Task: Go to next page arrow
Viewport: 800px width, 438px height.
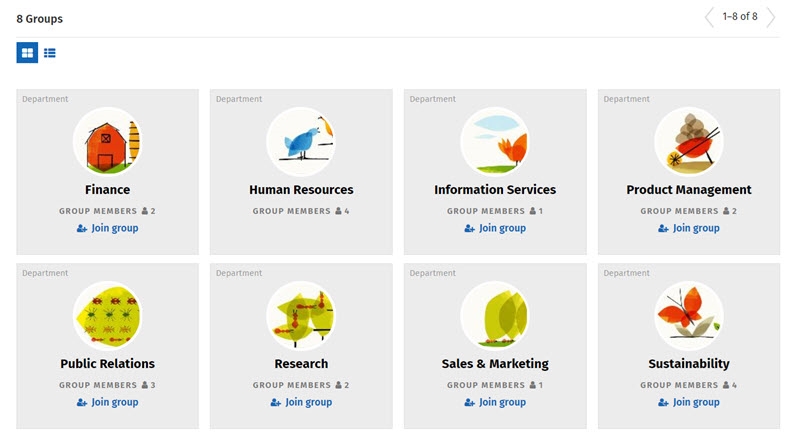Action: pos(771,17)
